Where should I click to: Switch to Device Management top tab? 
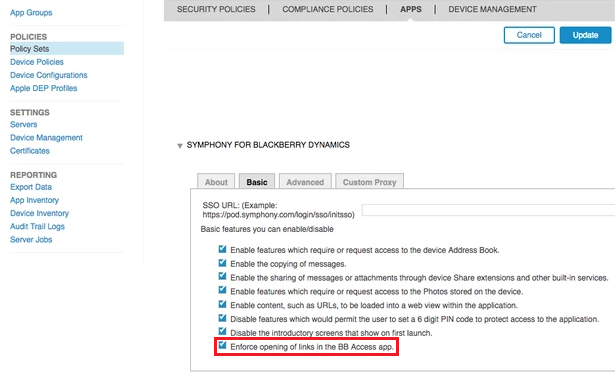[492, 9]
